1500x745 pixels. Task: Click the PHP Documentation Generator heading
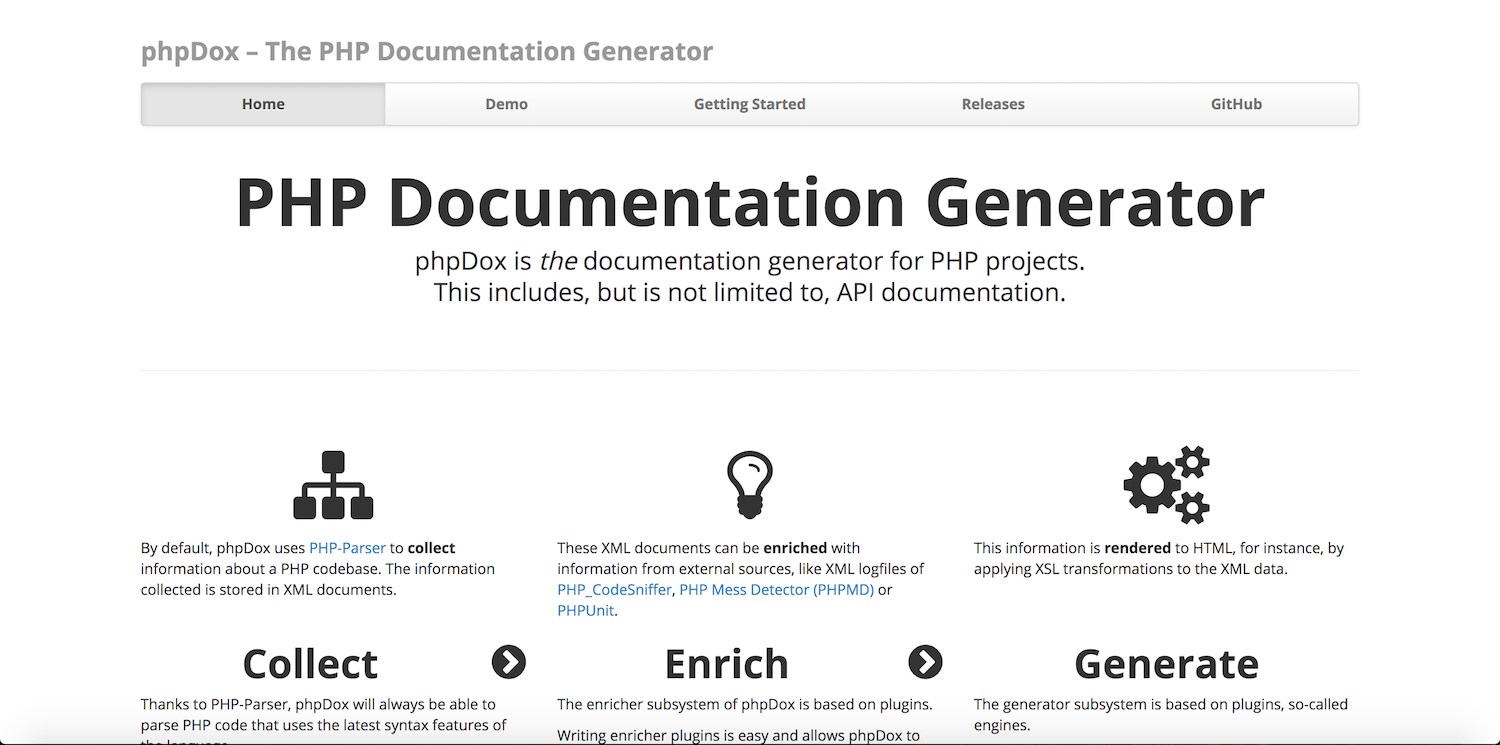[x=750, y=203]
